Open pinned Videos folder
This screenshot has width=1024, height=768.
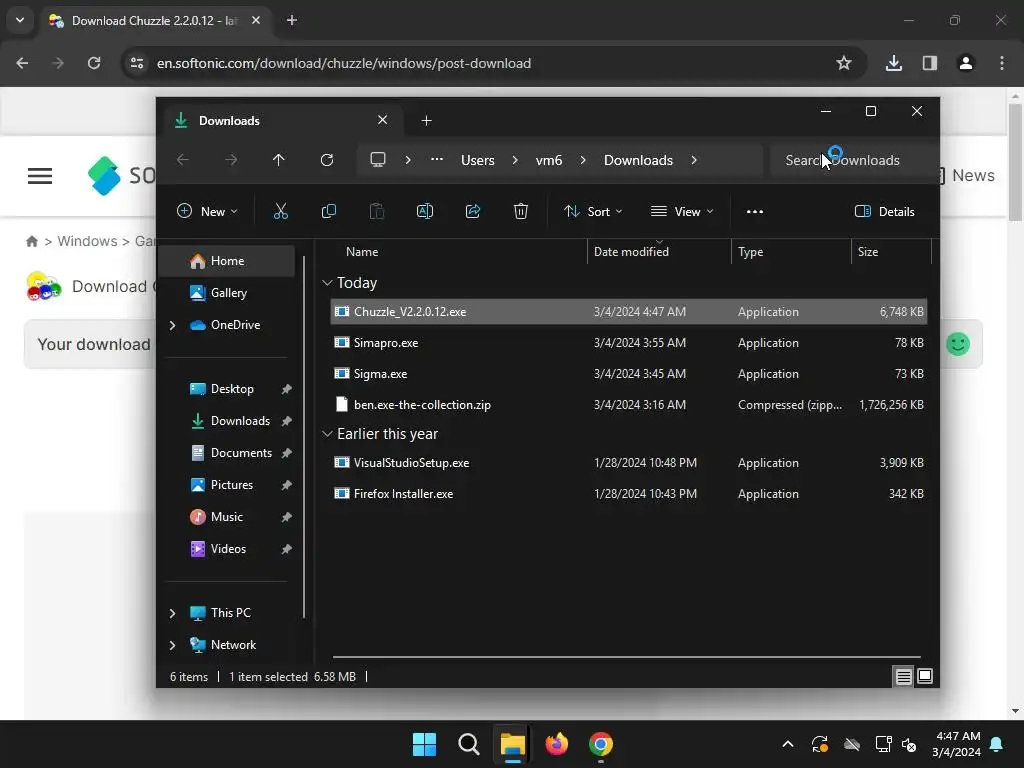229,549
